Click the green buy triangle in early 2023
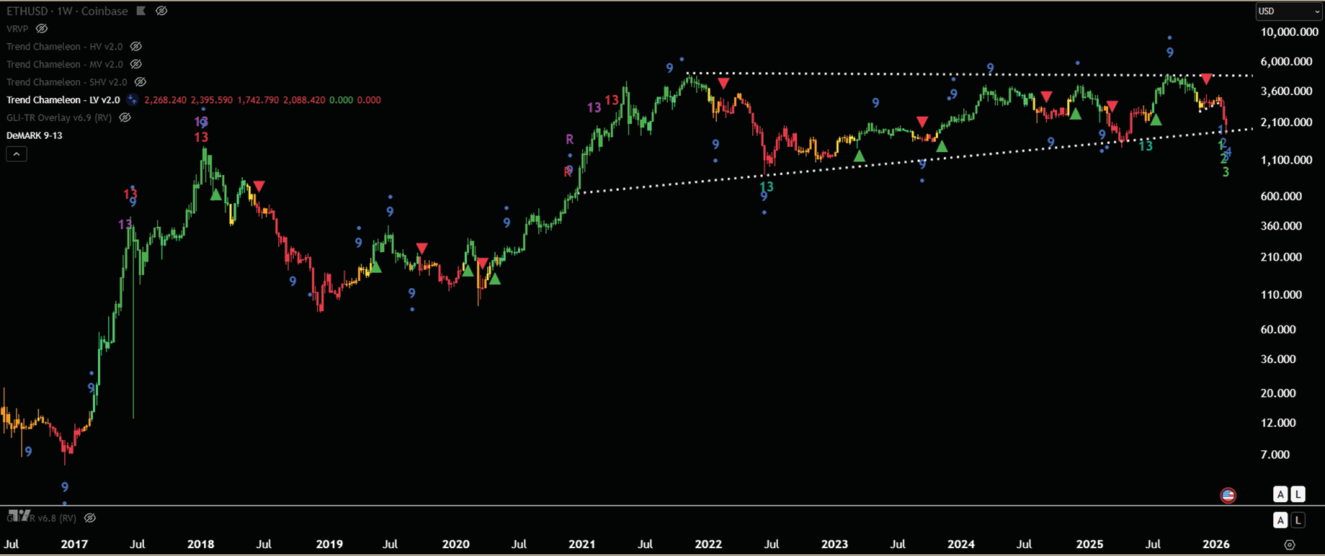The height and width of the screenshot is (556, 1325). 859,155
